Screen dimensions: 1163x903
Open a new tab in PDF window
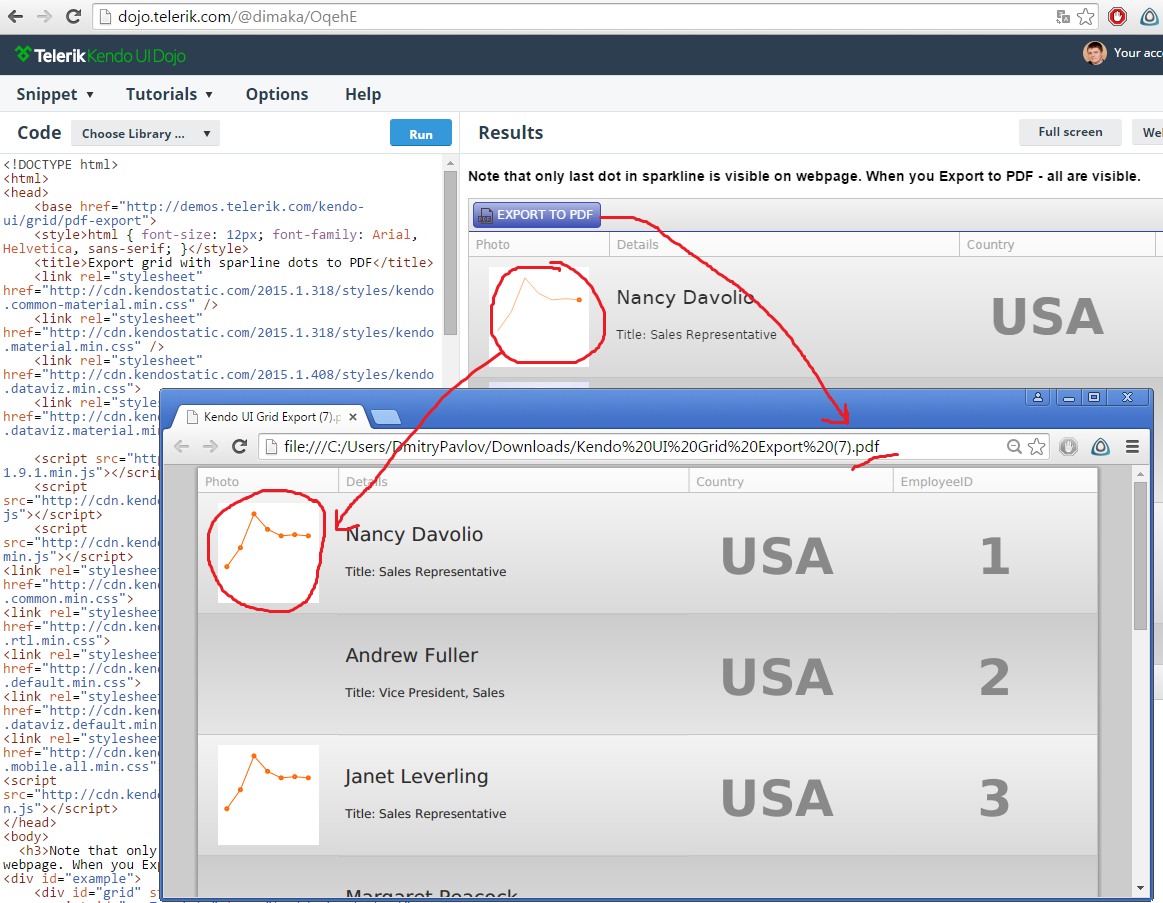pos(386,417)
